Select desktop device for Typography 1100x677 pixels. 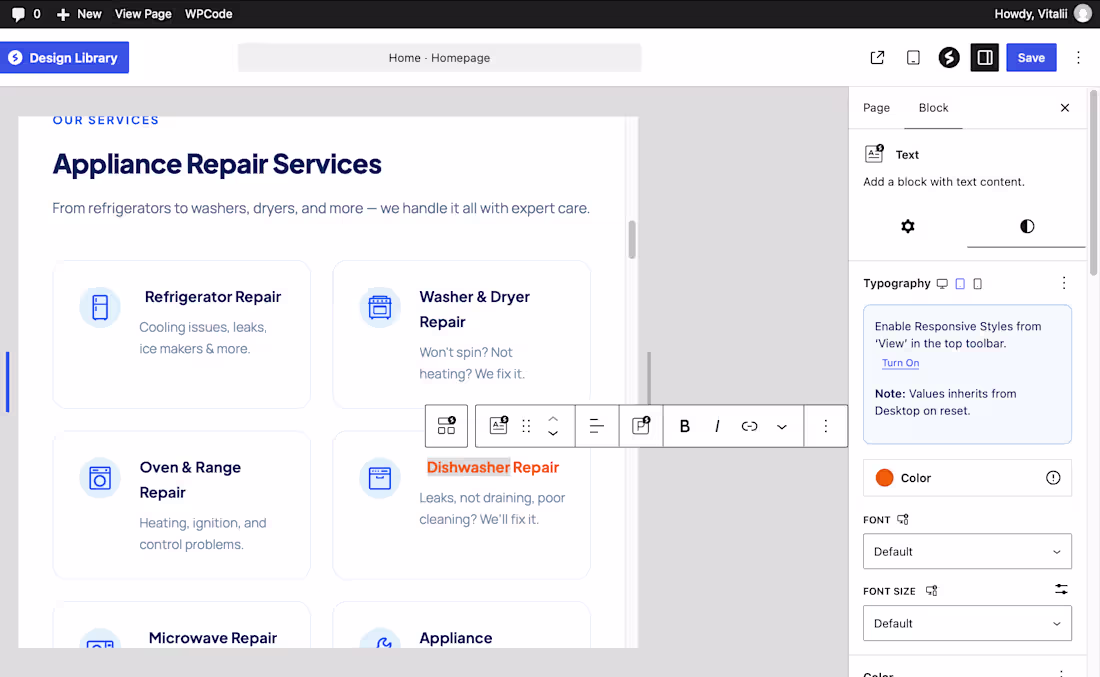(942, 283)
